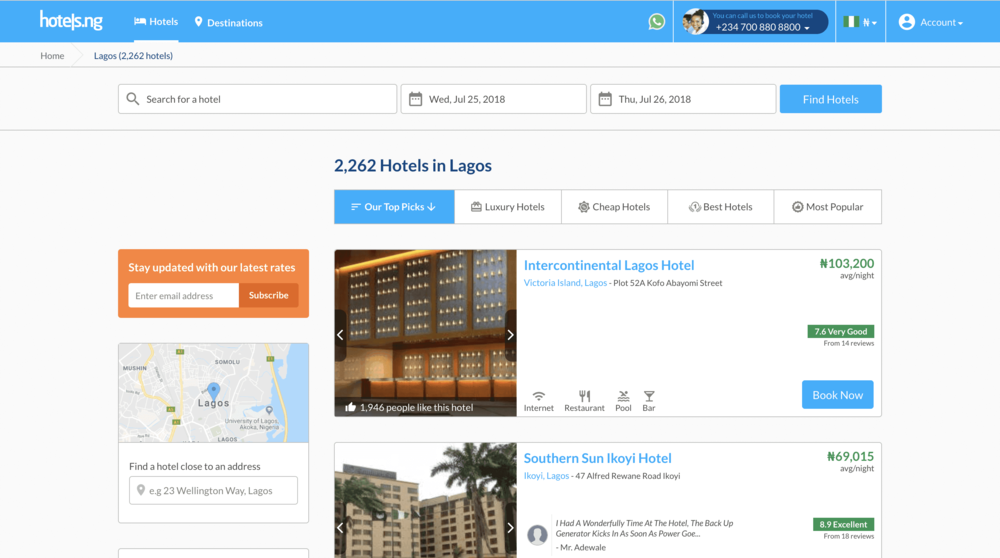The image size is (1000, 558).
Task: Open Southern Sun Ikoyi hotel photo
Action: click(425, 501)
